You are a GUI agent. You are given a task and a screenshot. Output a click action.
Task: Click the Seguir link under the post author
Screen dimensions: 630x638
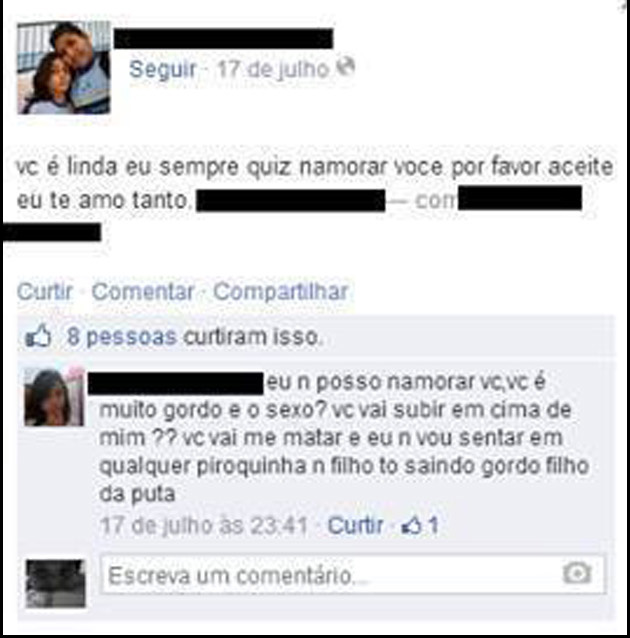pos(163,69)
